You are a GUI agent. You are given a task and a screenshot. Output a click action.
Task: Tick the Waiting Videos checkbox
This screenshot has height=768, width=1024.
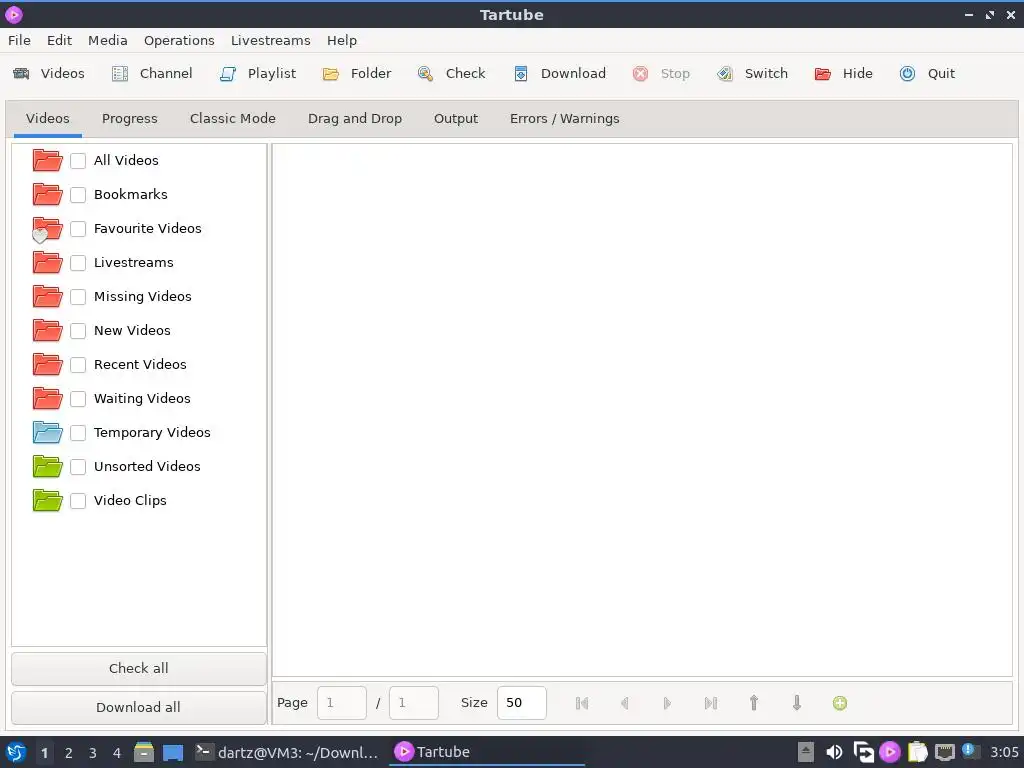pyautogui.click(x=78, y=398)
